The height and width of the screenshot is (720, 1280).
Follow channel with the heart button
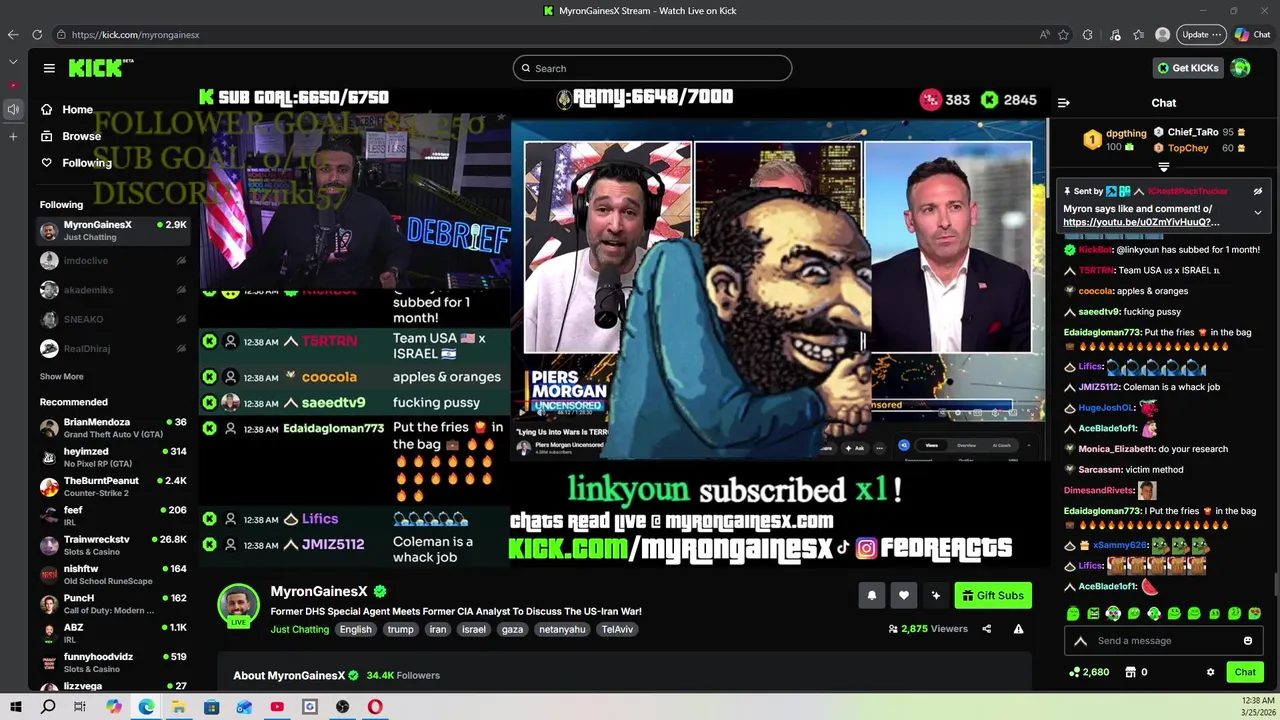click(903, 595)
